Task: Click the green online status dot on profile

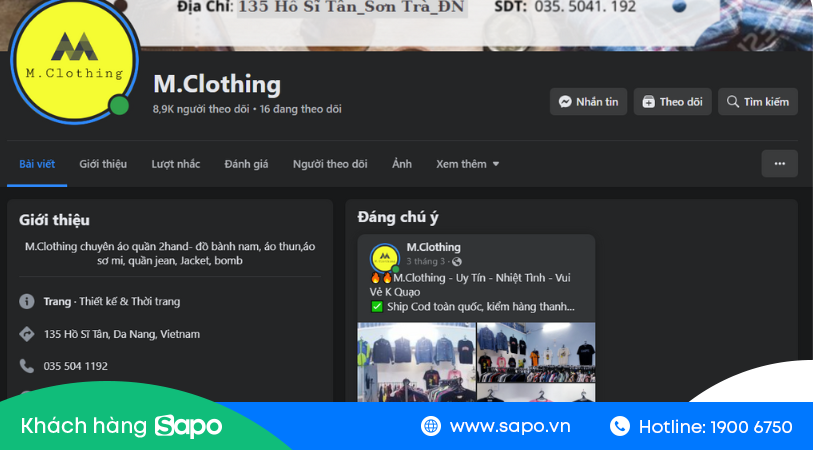Action: coord(119,106)
